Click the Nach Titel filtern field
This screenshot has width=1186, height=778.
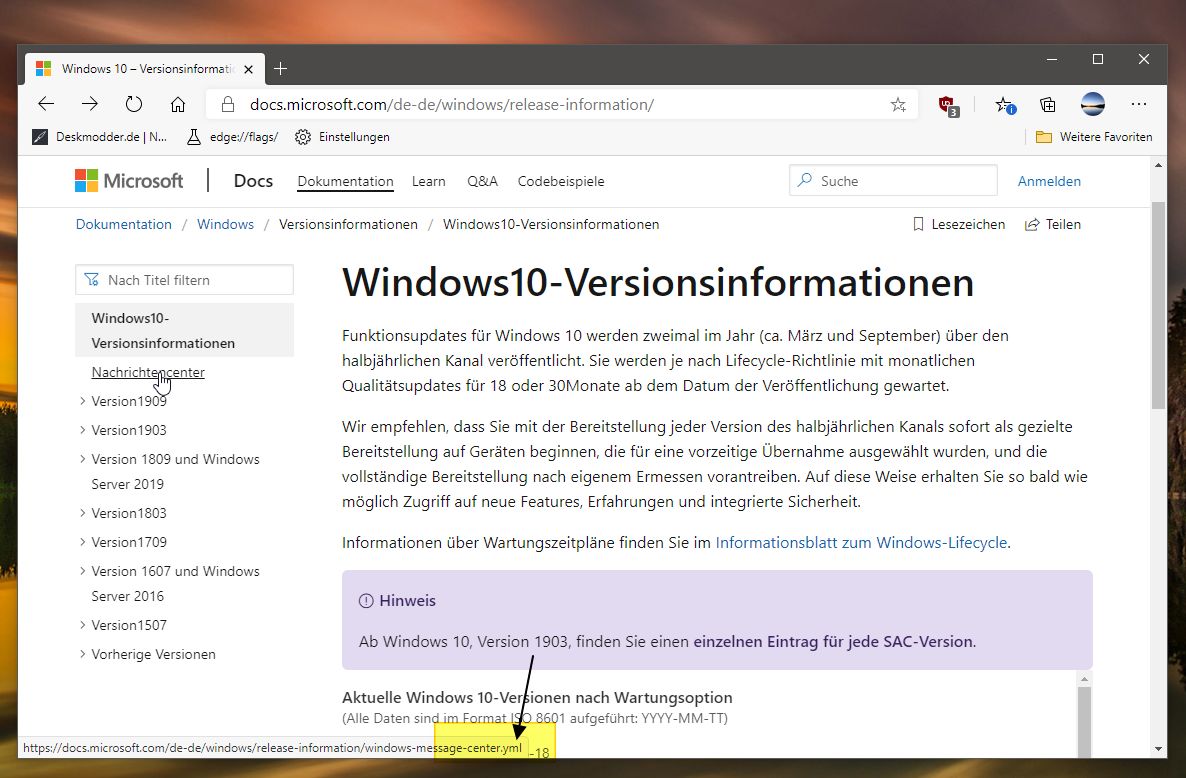pos(185,280)
